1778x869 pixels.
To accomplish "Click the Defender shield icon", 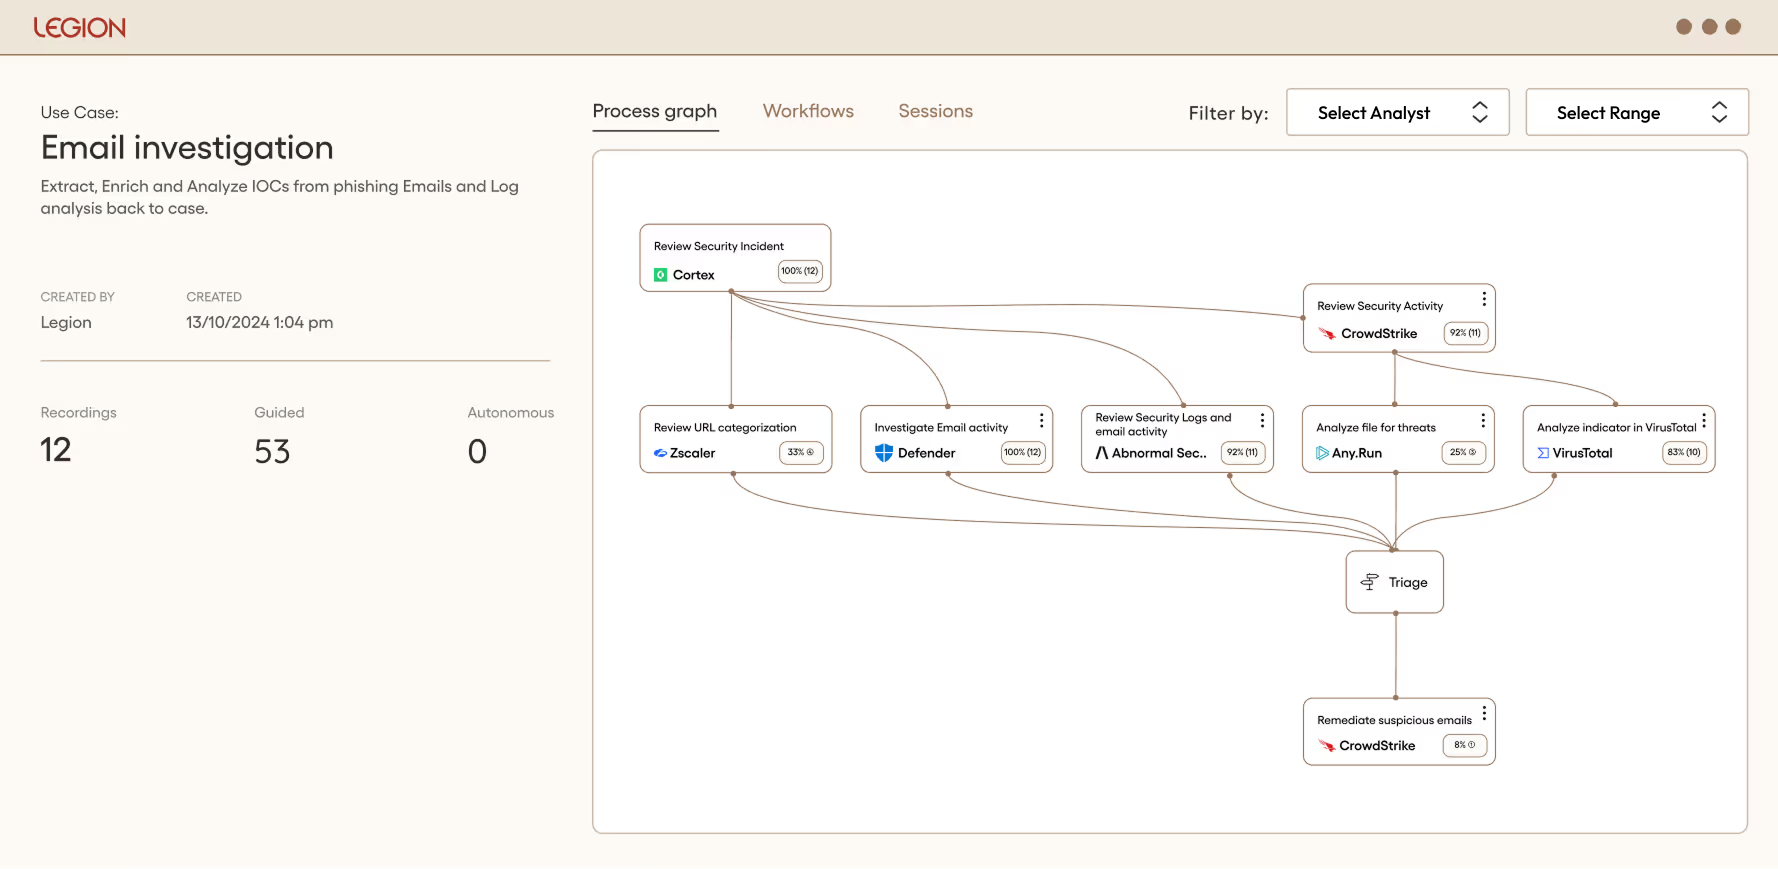I will coord(884,453).
